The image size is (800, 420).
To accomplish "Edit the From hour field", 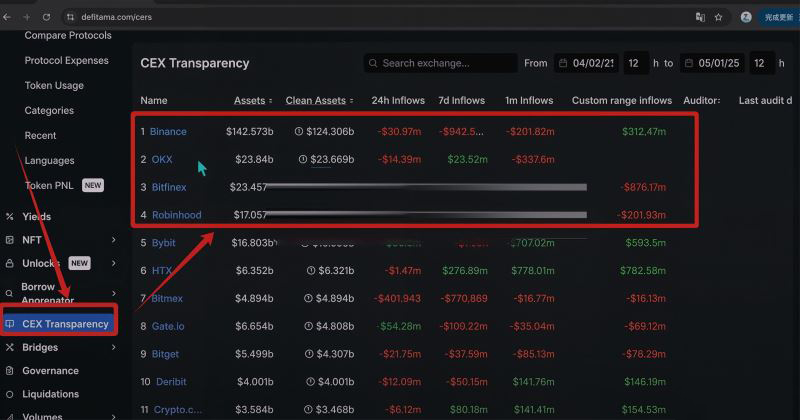I will click(636, 63).
